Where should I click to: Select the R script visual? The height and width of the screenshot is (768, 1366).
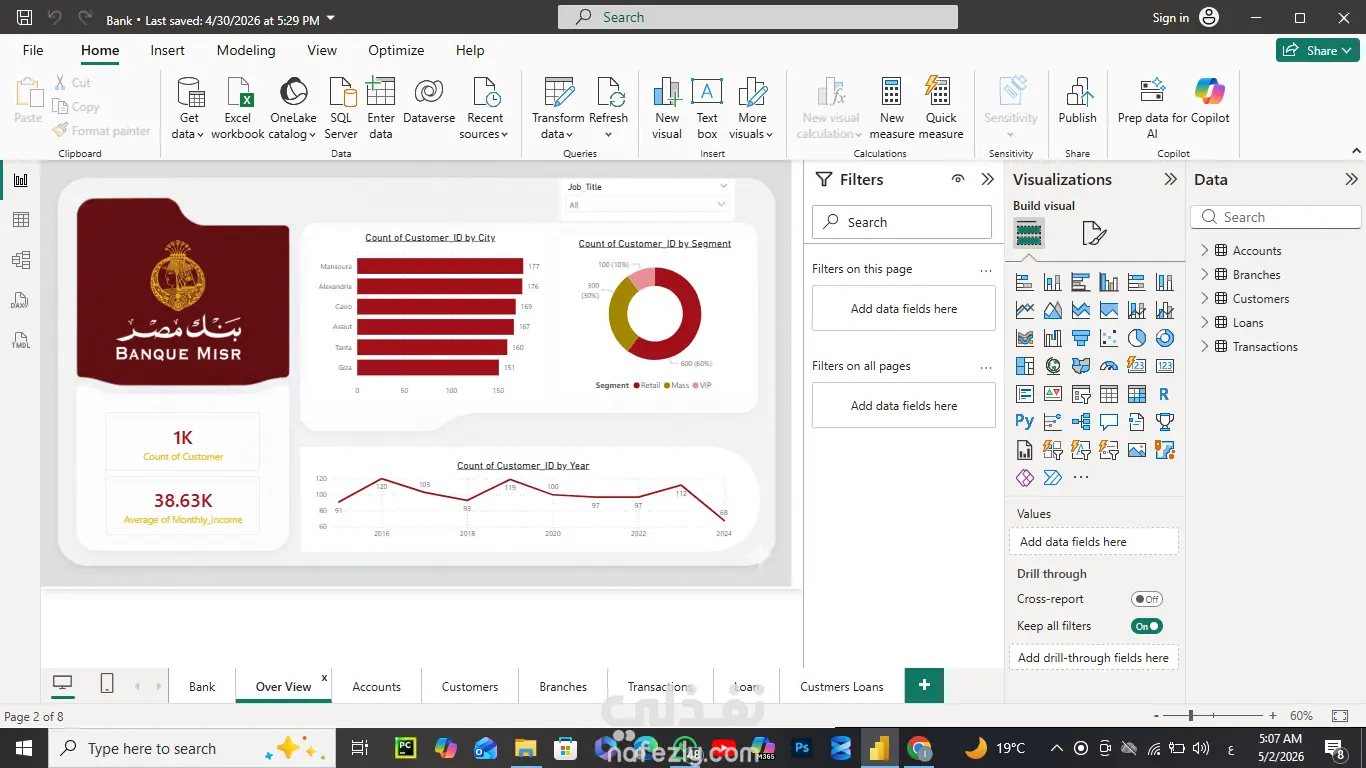[1164, 394]
